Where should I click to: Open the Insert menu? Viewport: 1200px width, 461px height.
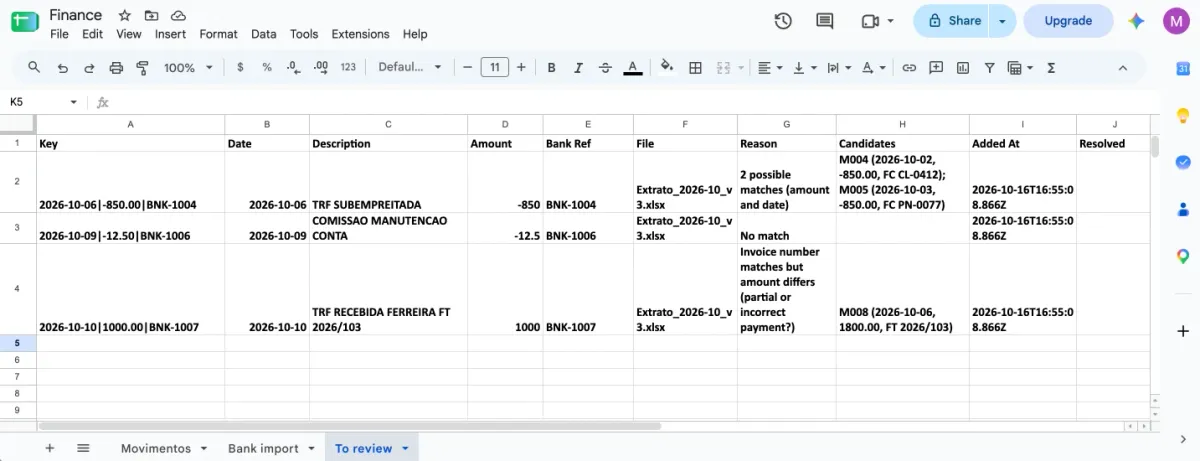(171, 34)
